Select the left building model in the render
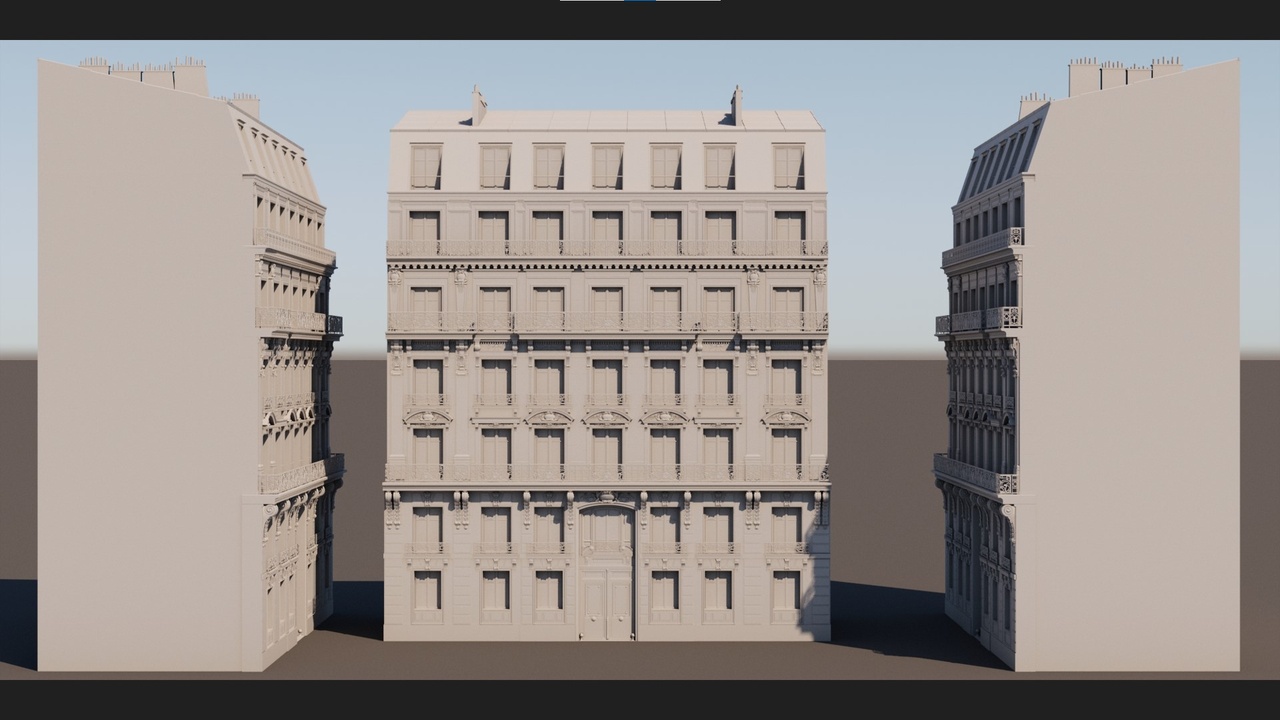 (190, 365)
